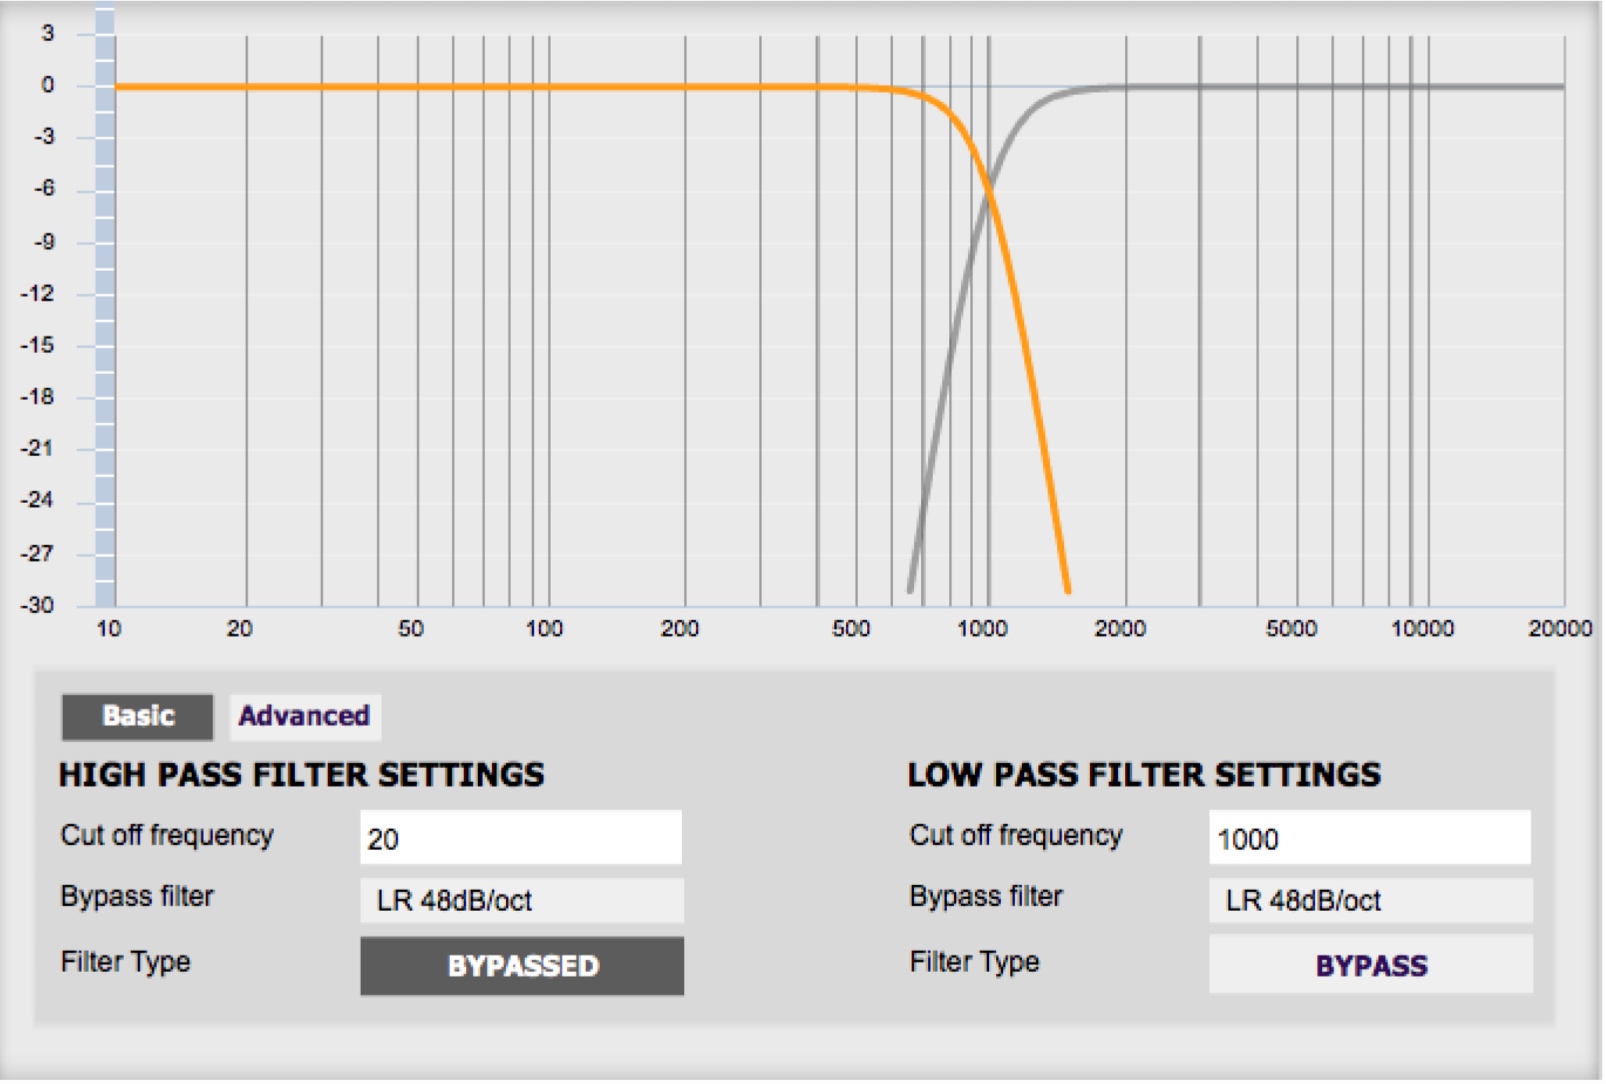
Task: Click the 3 dB gain axis label
Action: 47,33
